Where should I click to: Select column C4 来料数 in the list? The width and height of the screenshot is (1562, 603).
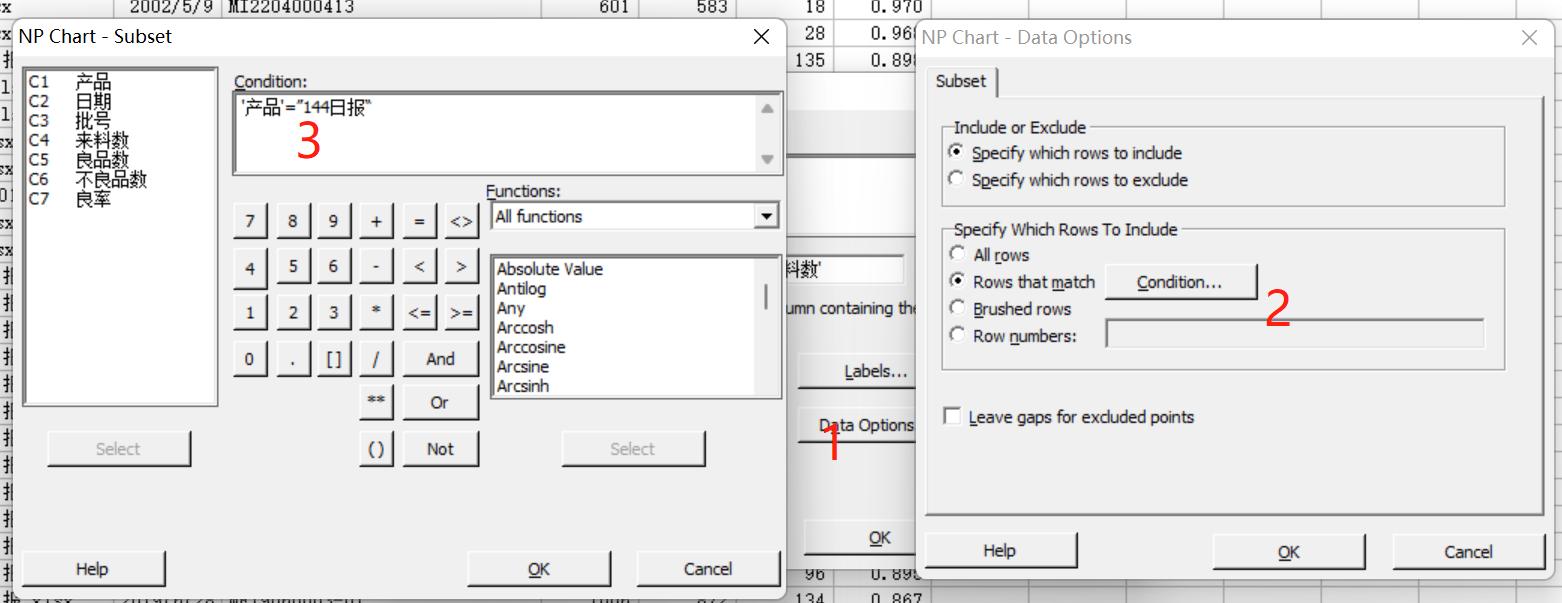click(x=120, y=141)
